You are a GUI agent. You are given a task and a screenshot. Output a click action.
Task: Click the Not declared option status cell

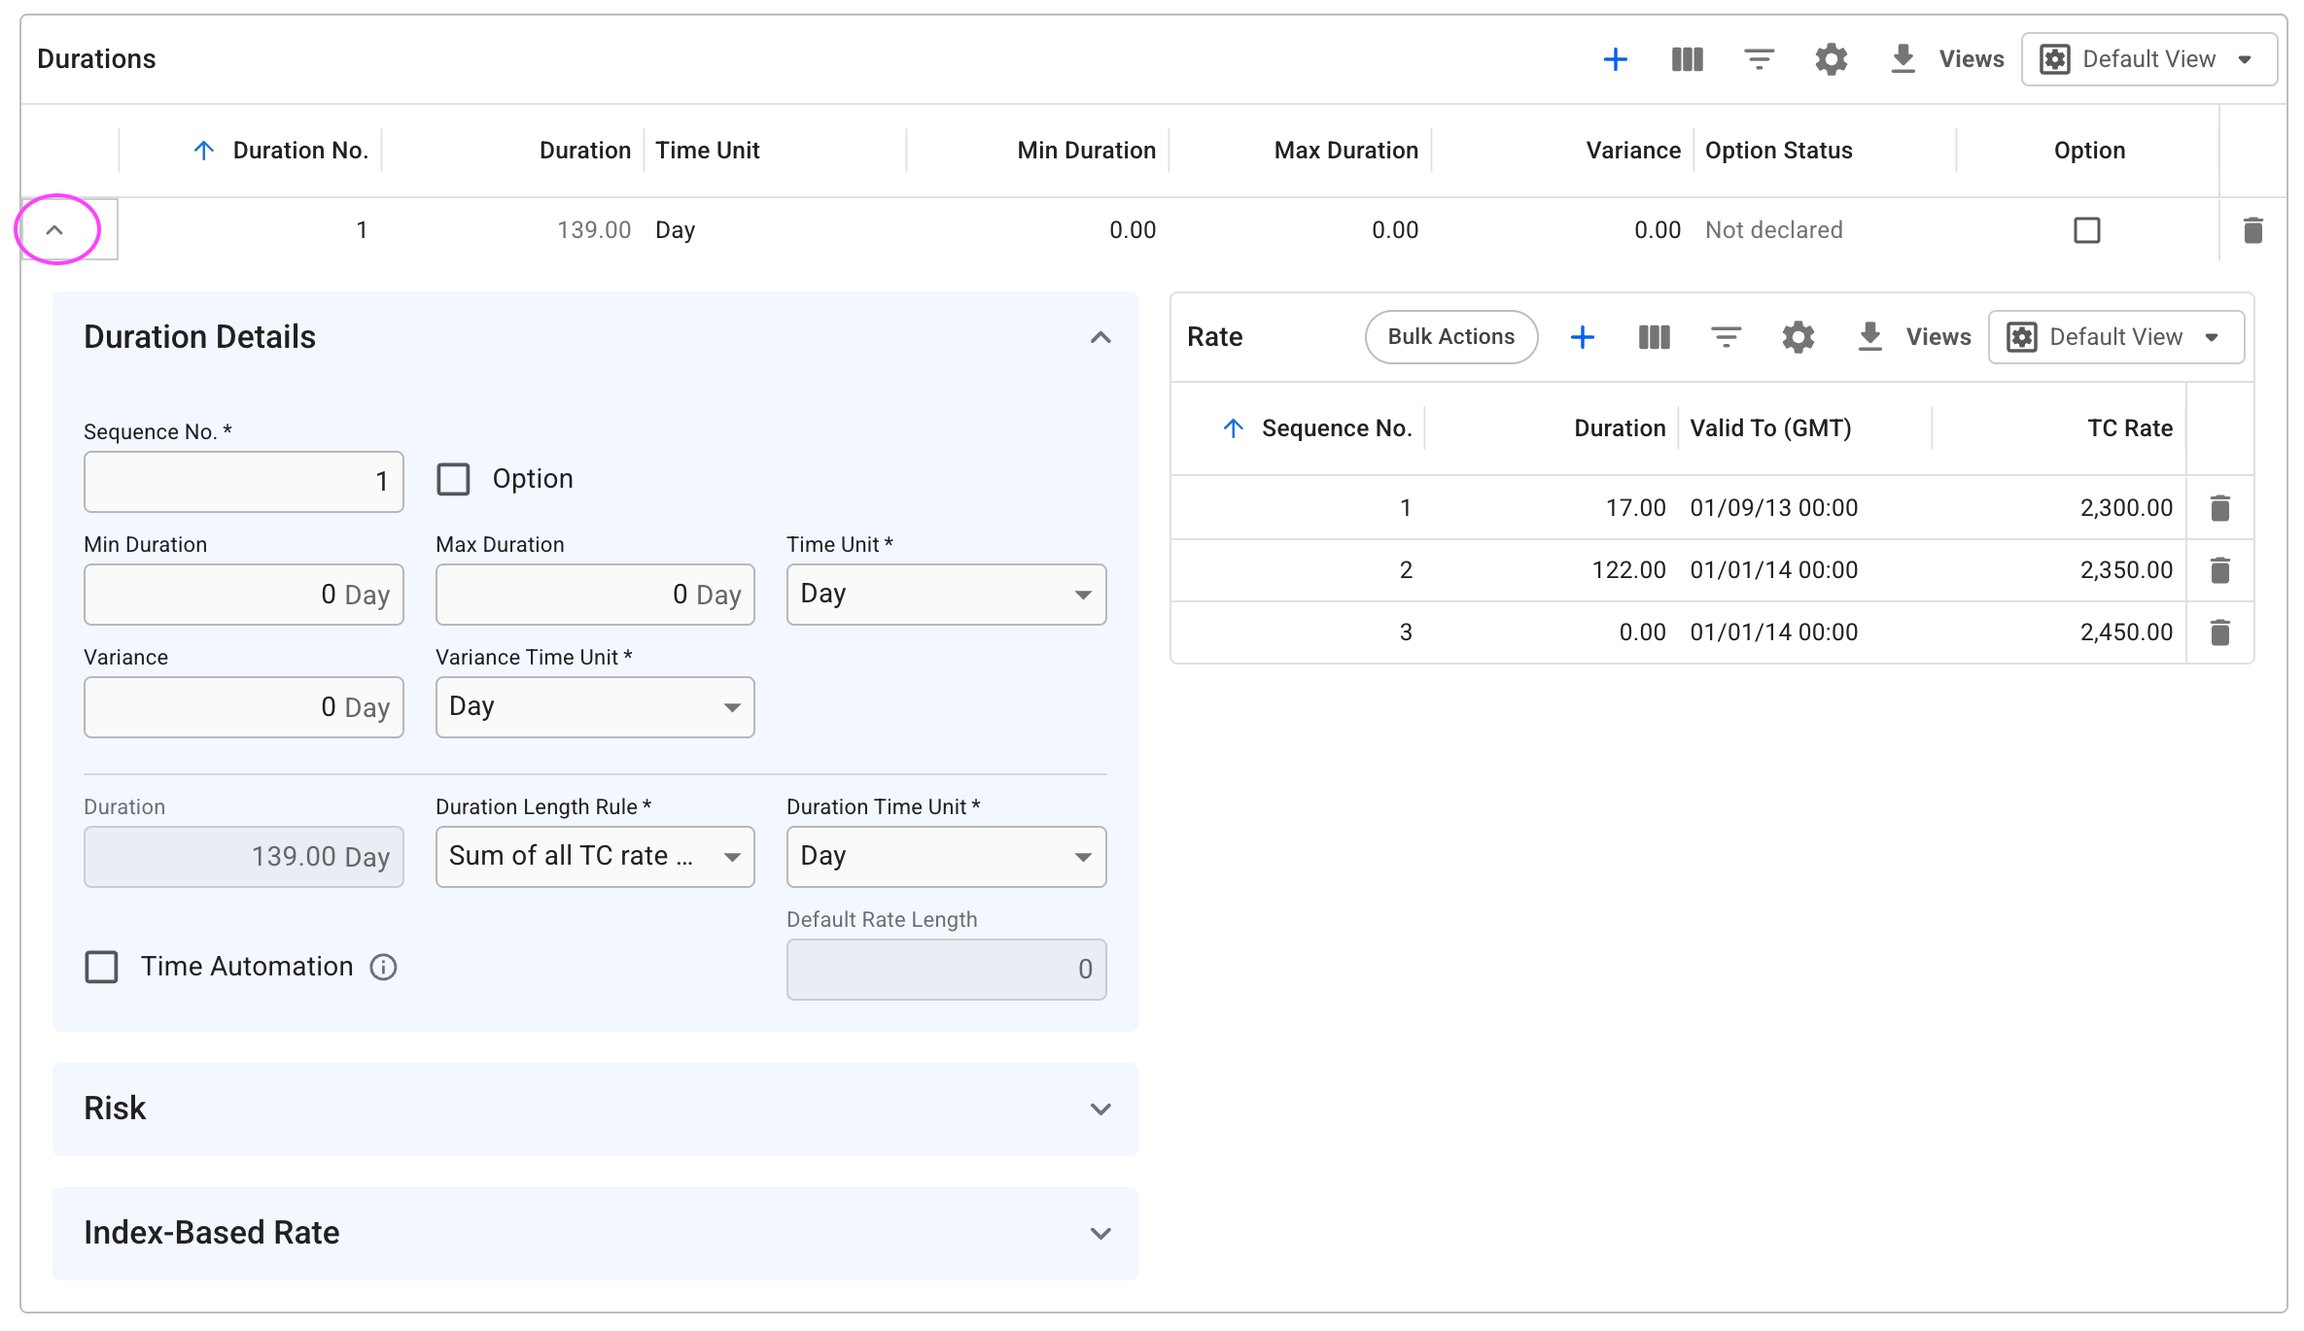(1774, 230)
